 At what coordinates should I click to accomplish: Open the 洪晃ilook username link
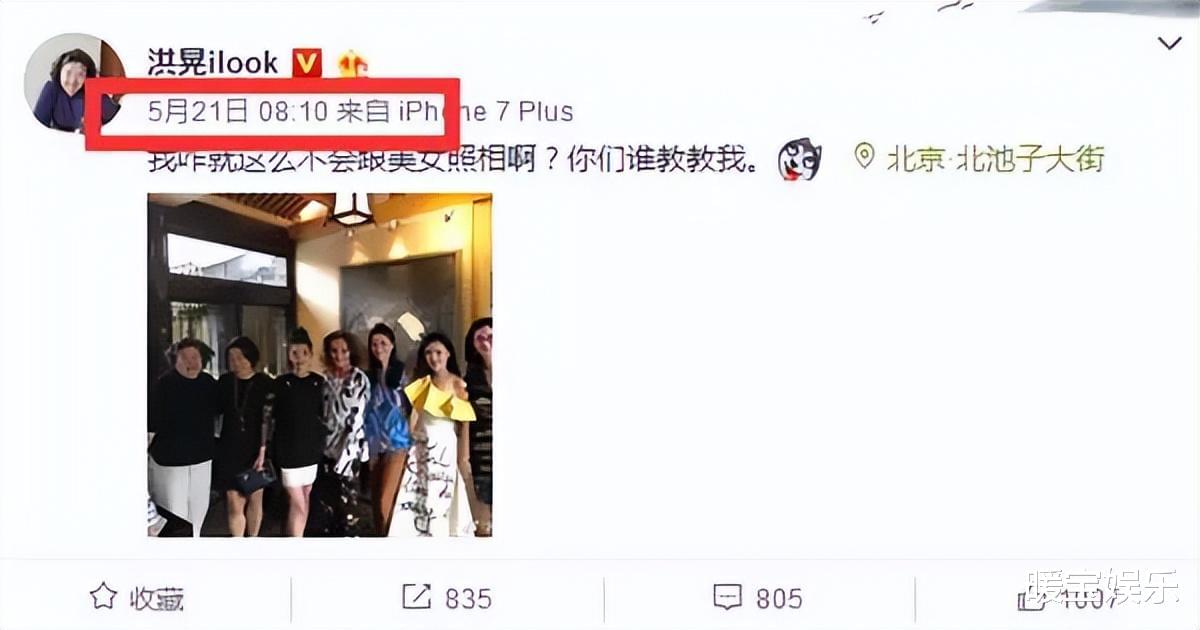pos(212,62)
